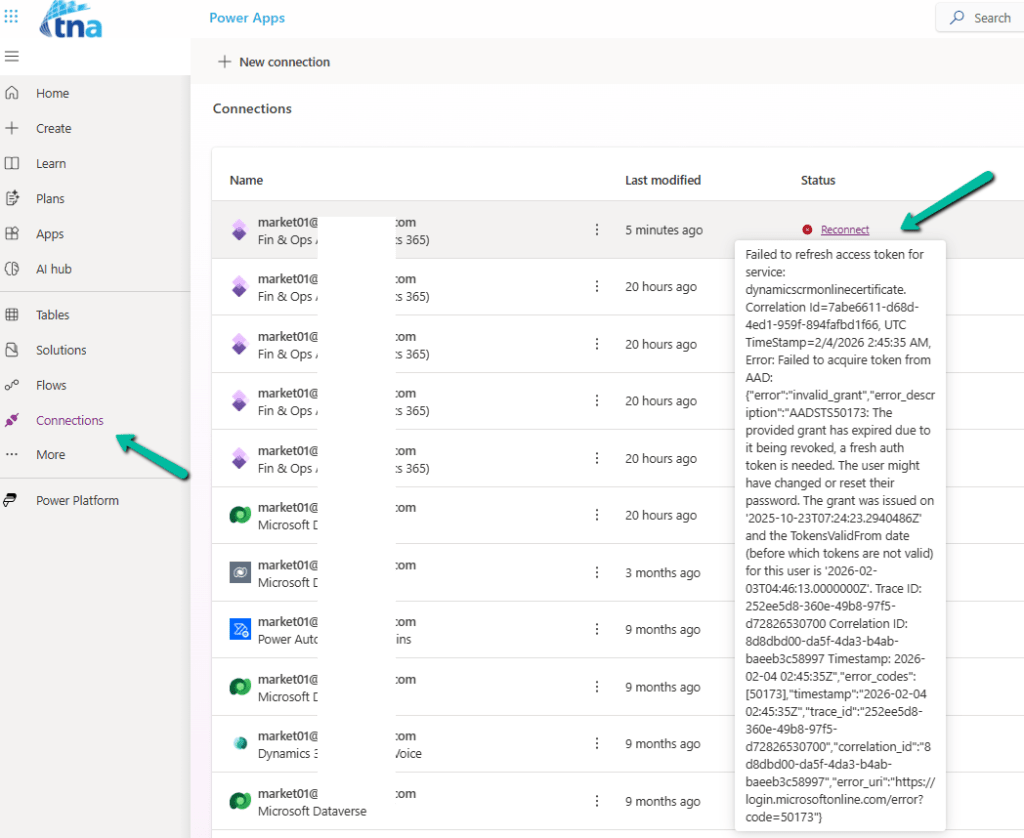Click the Flows sidebar icon
1024x838 pixels.
[12, 385]
